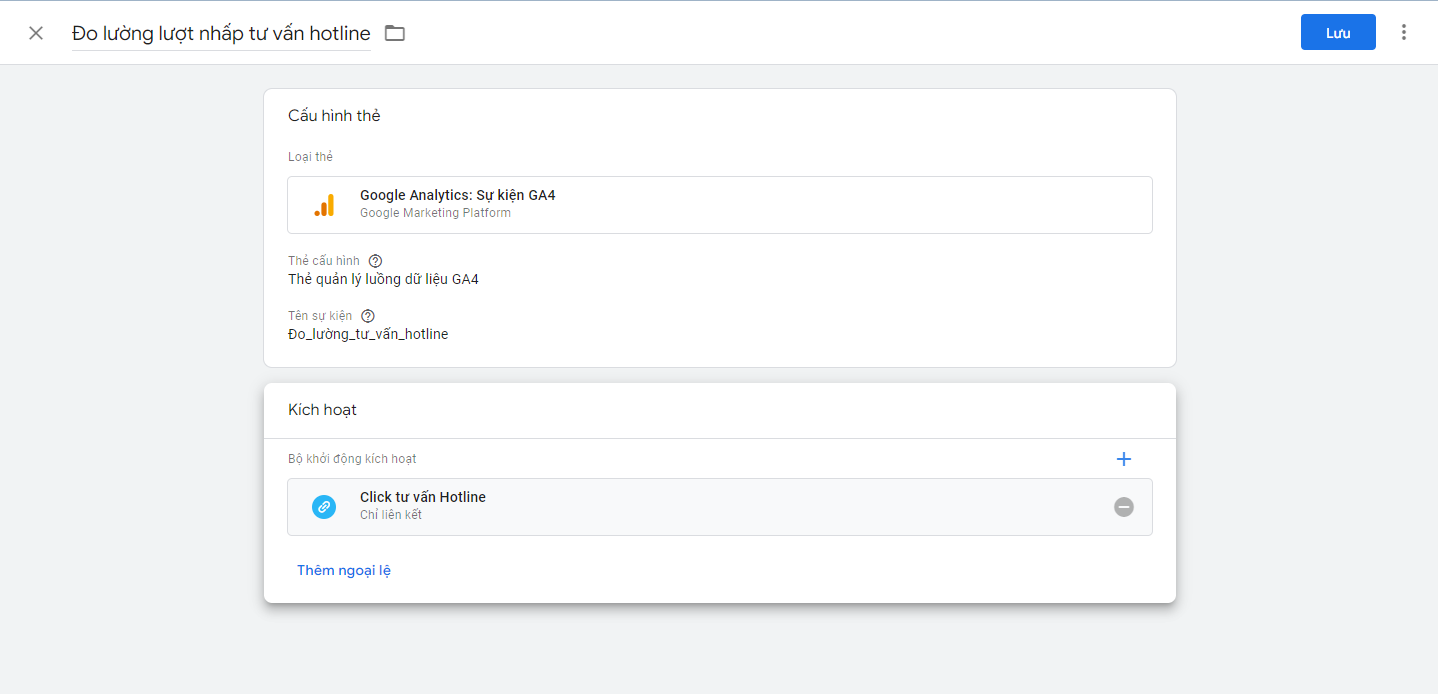
Task: Remove trigger using the gray minus icon
Action: click(1124, 507)
